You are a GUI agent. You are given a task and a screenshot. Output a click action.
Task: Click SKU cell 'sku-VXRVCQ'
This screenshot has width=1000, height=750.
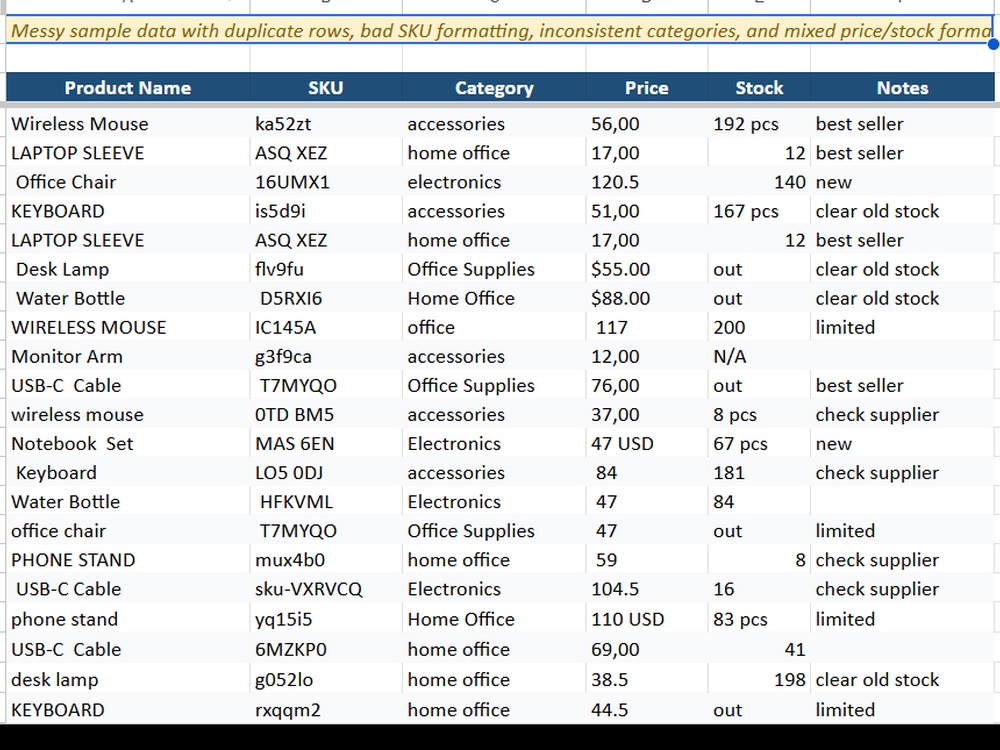(x=326, y=589)
